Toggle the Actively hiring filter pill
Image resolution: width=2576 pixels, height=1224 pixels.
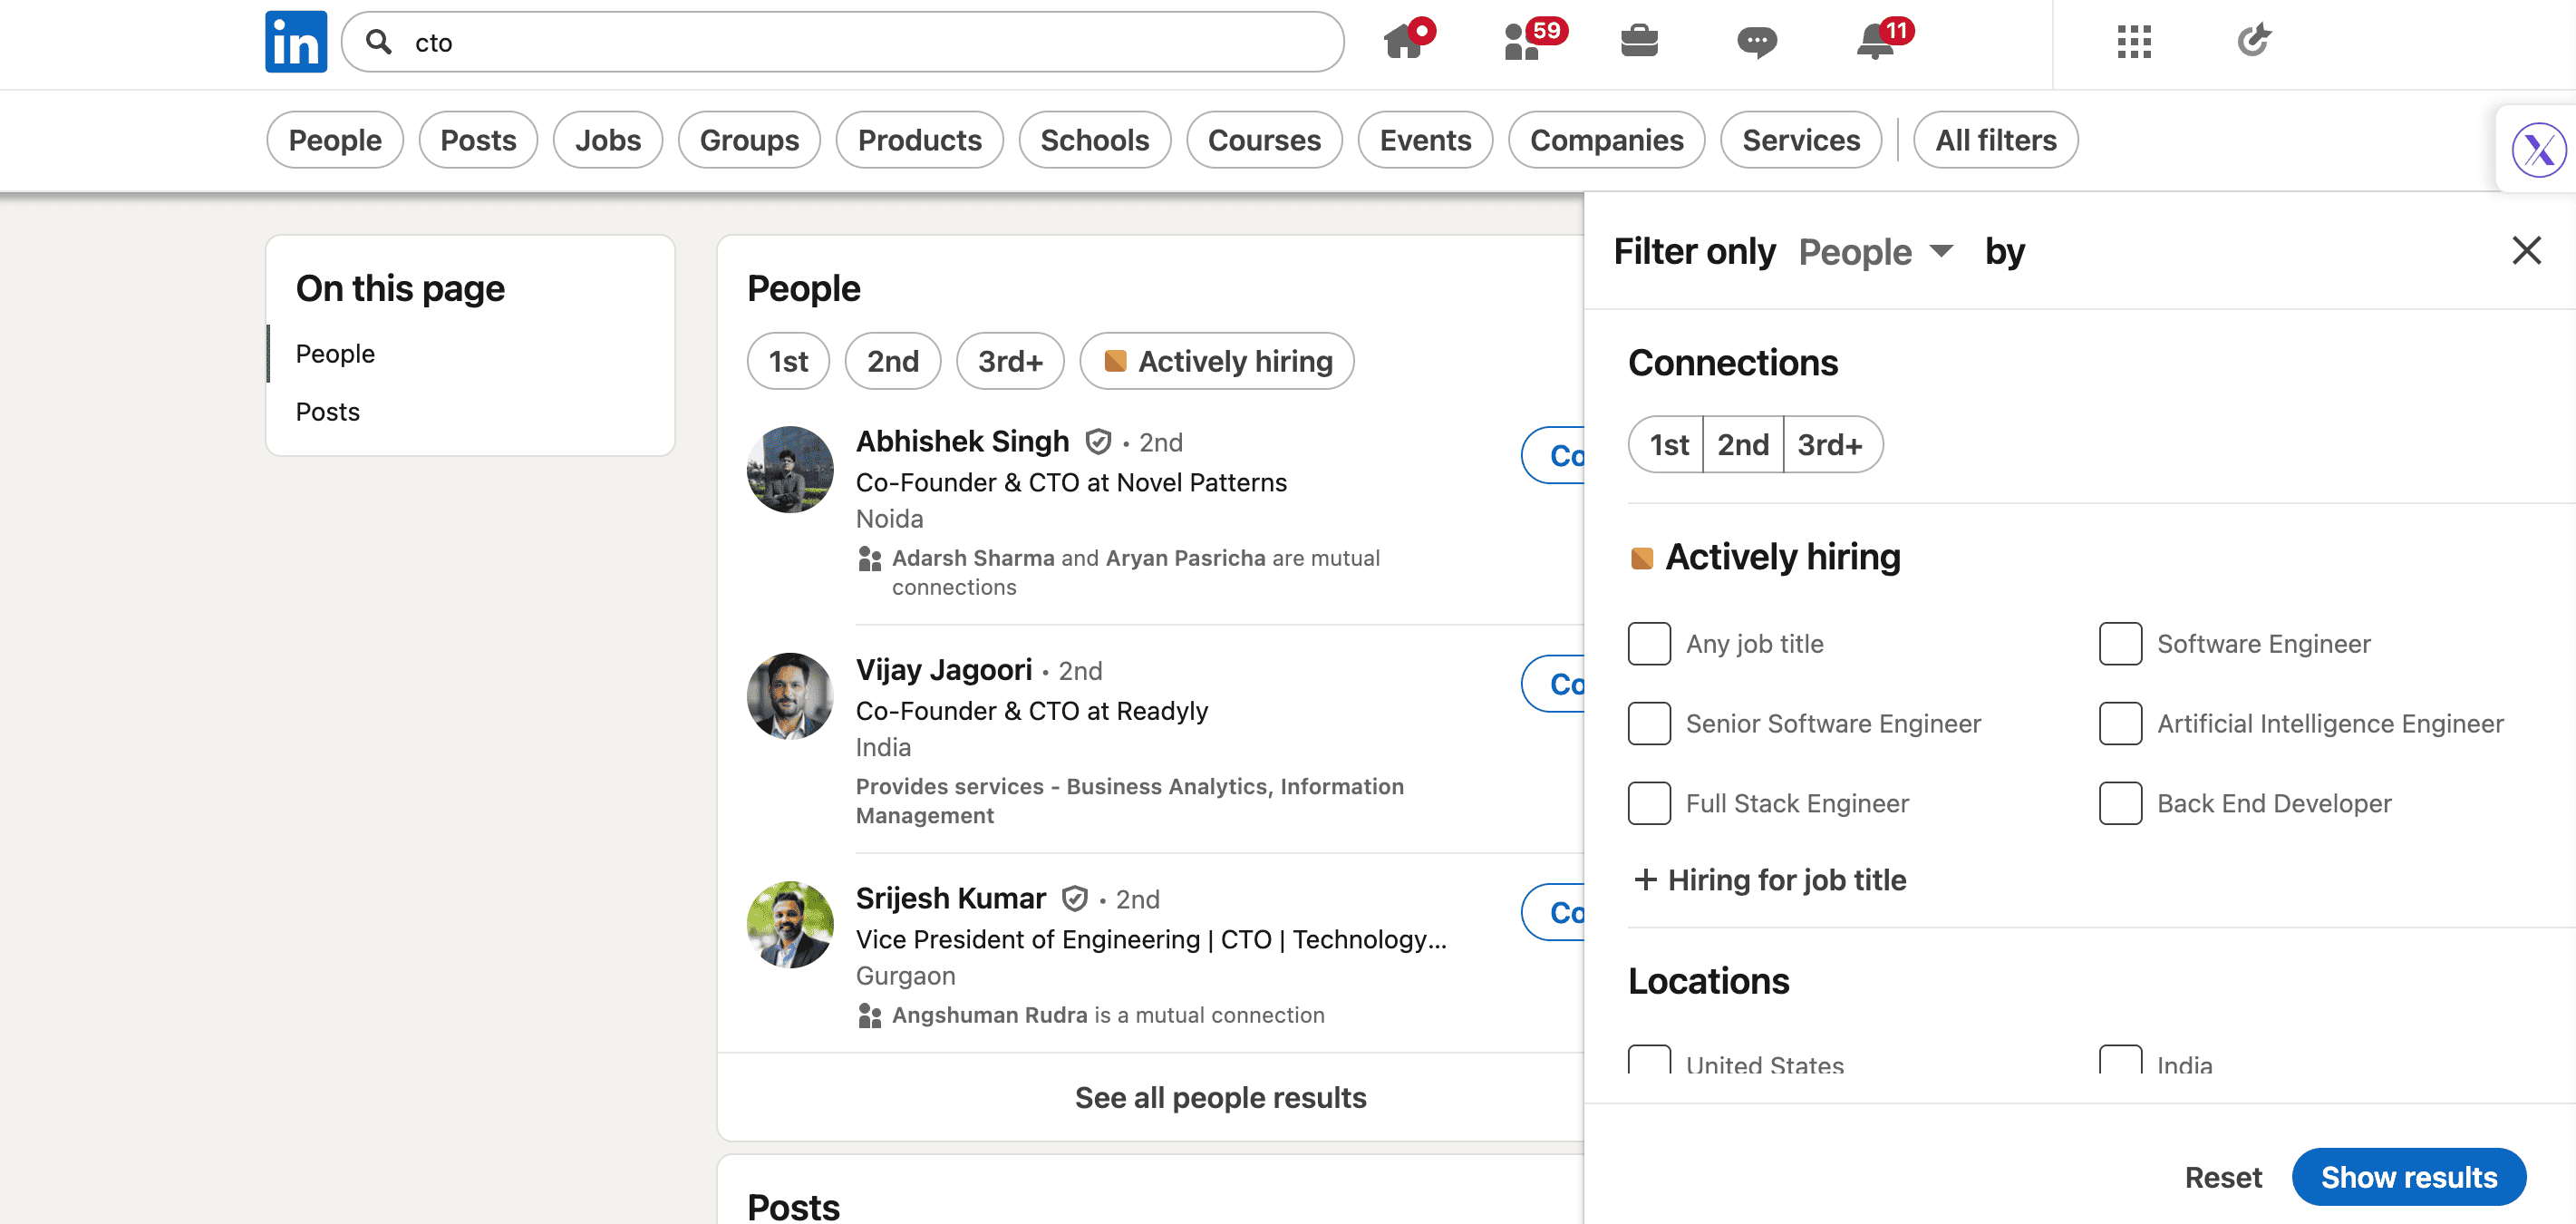point(1217,361)
